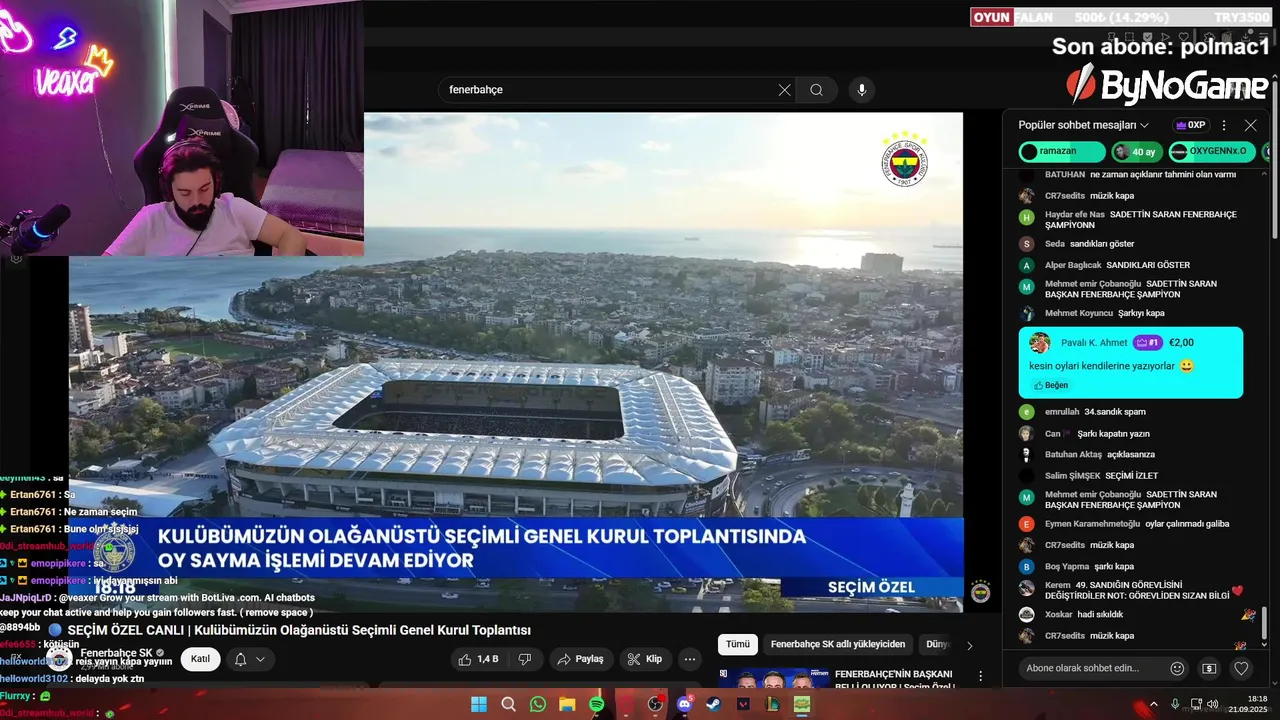Viewport: 1280px width, 720px height.
Task: Open the 0XP points badge
Action: (x=1191, y=125)
